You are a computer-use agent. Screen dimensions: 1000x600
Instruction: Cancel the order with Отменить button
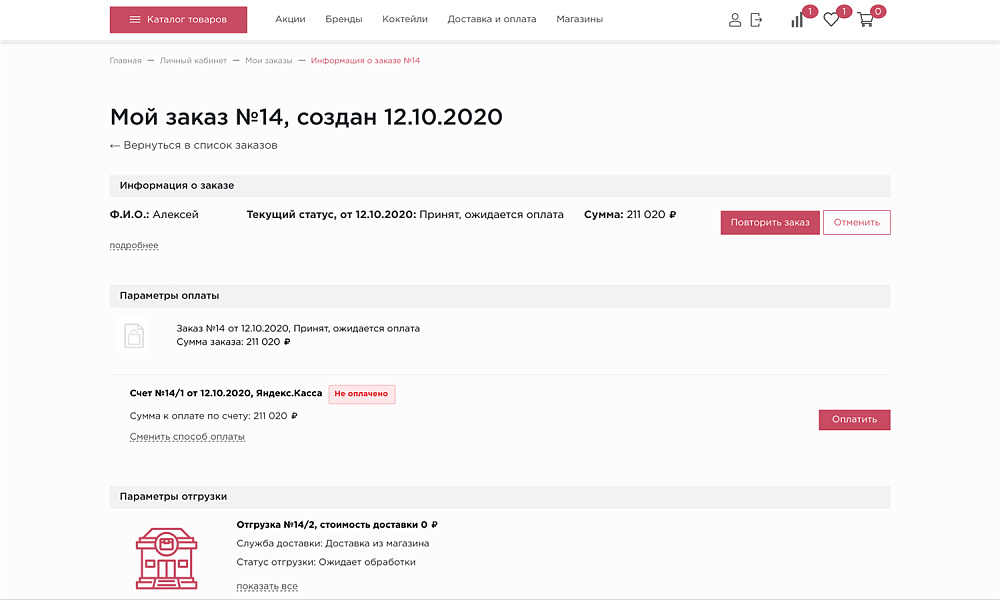(856, 222)
